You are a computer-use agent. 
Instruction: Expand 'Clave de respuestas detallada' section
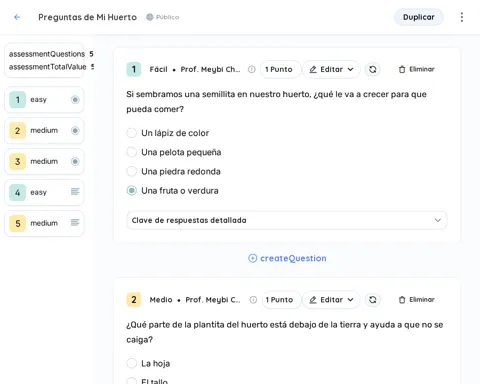point(287,220)
